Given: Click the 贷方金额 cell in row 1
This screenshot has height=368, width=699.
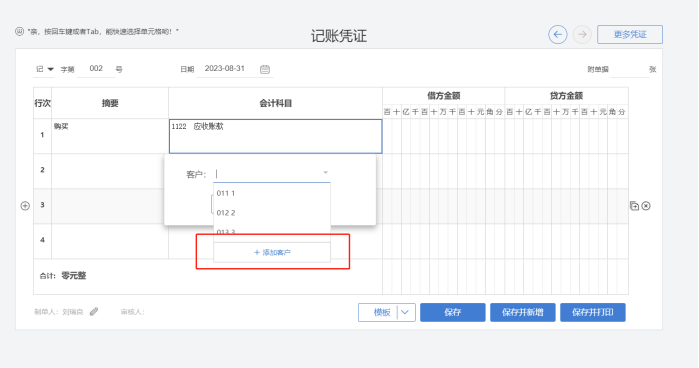Looking at the screenshot, I should coord(566,136).
